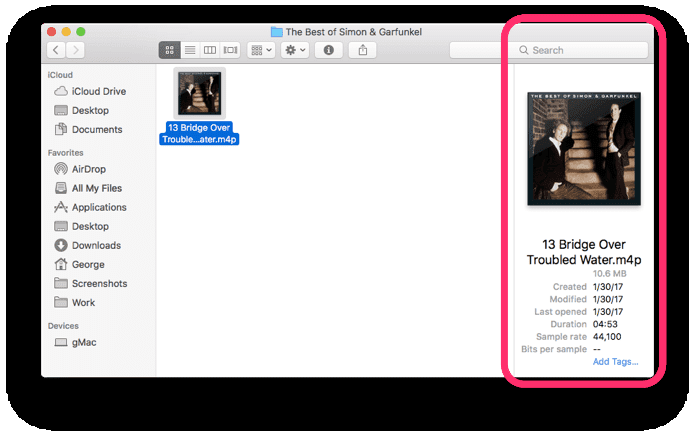Click the Share toolbar icon
This screenshot has height=436, width=695.
click(363, 50)
